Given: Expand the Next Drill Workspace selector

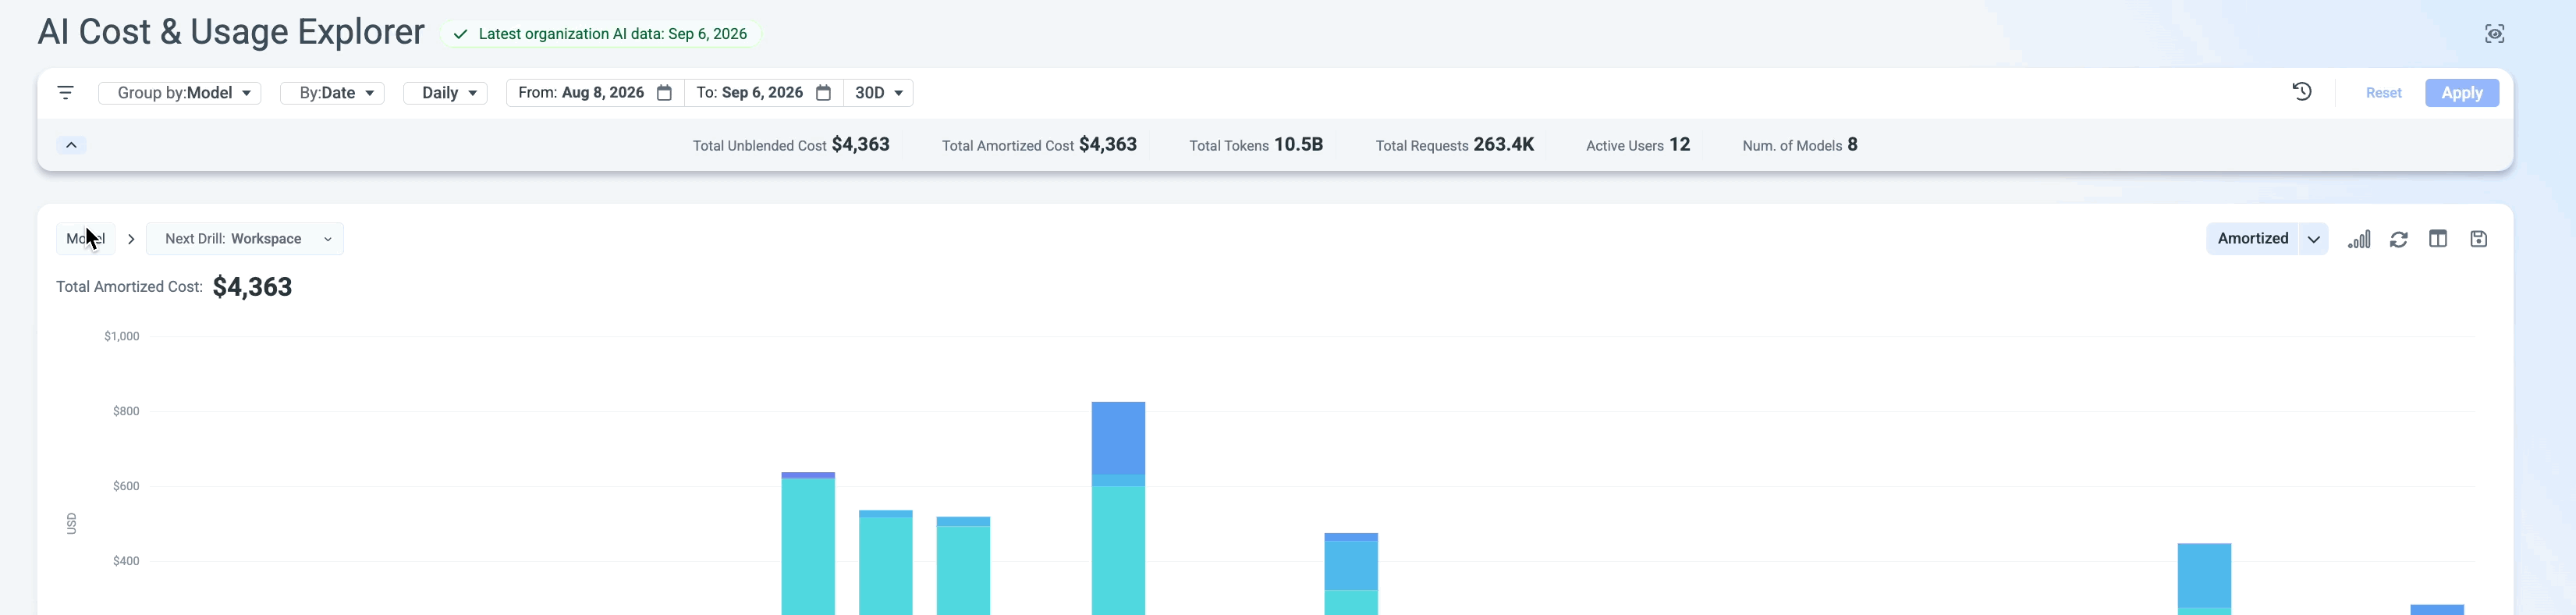Looking at the screenshot, I should point(245,239).
